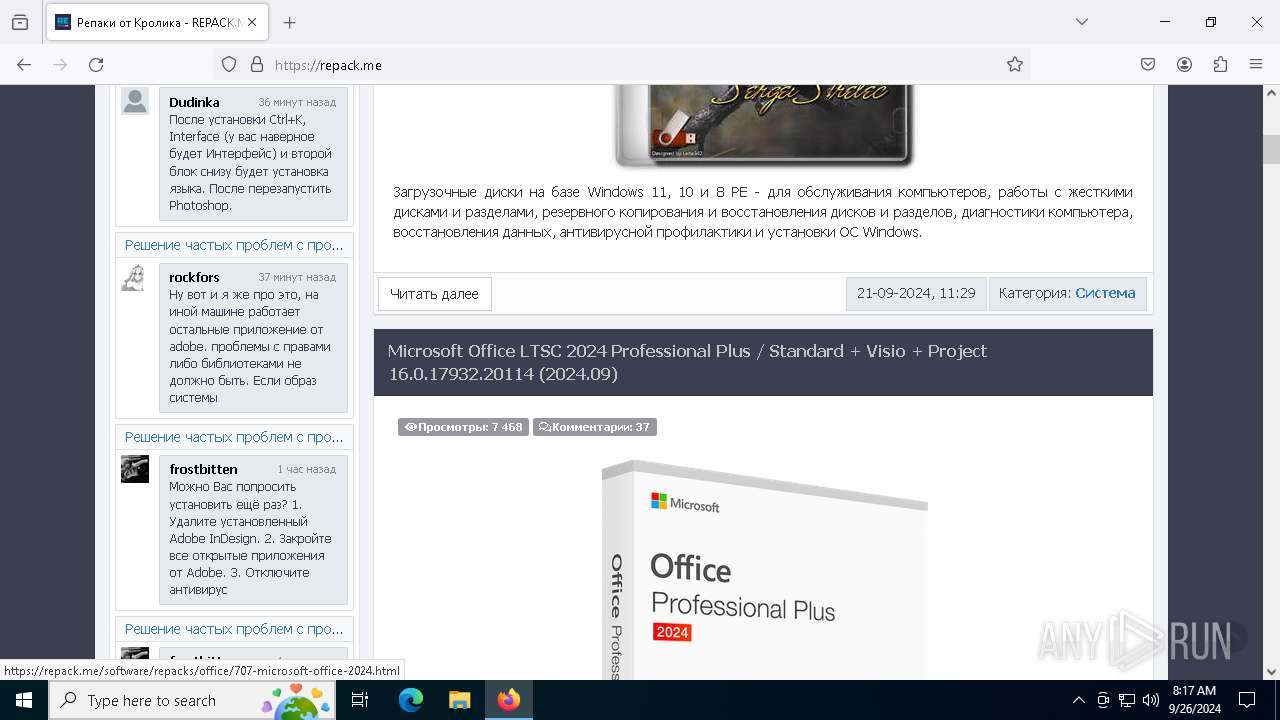The image size is (1280, 720).
Task: Click the tracking protection shield icon
Action: coord(229,64)
